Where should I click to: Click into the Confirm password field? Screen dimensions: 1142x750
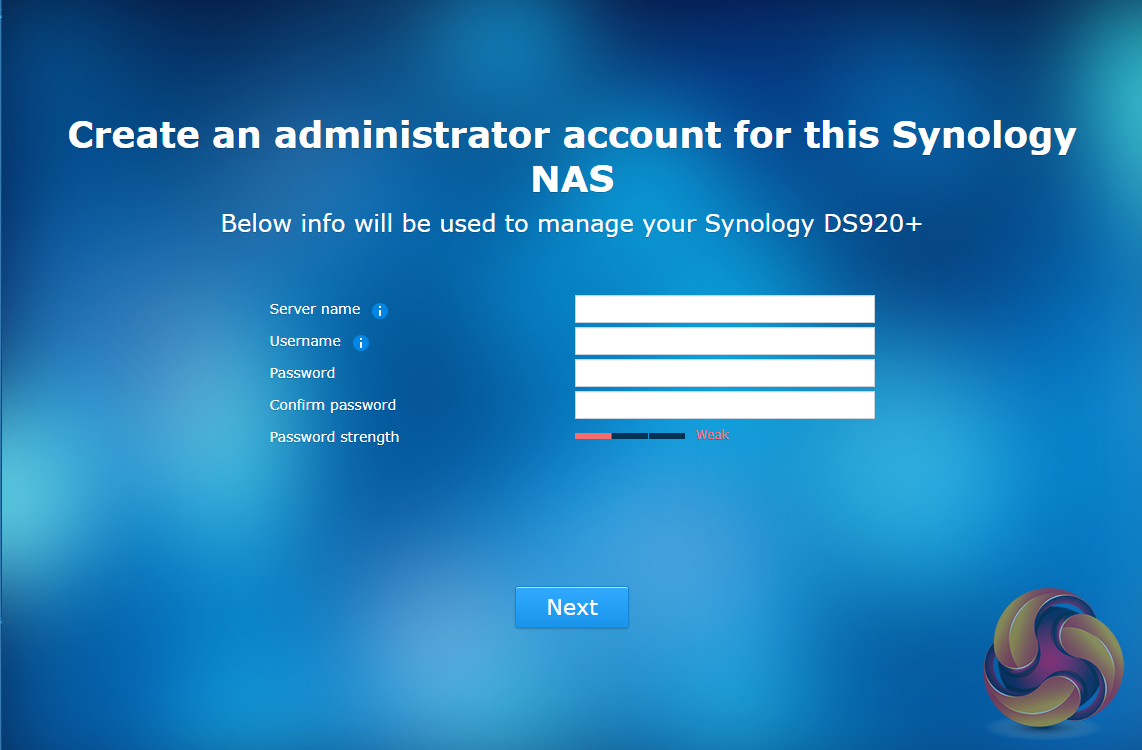(725, 405)
